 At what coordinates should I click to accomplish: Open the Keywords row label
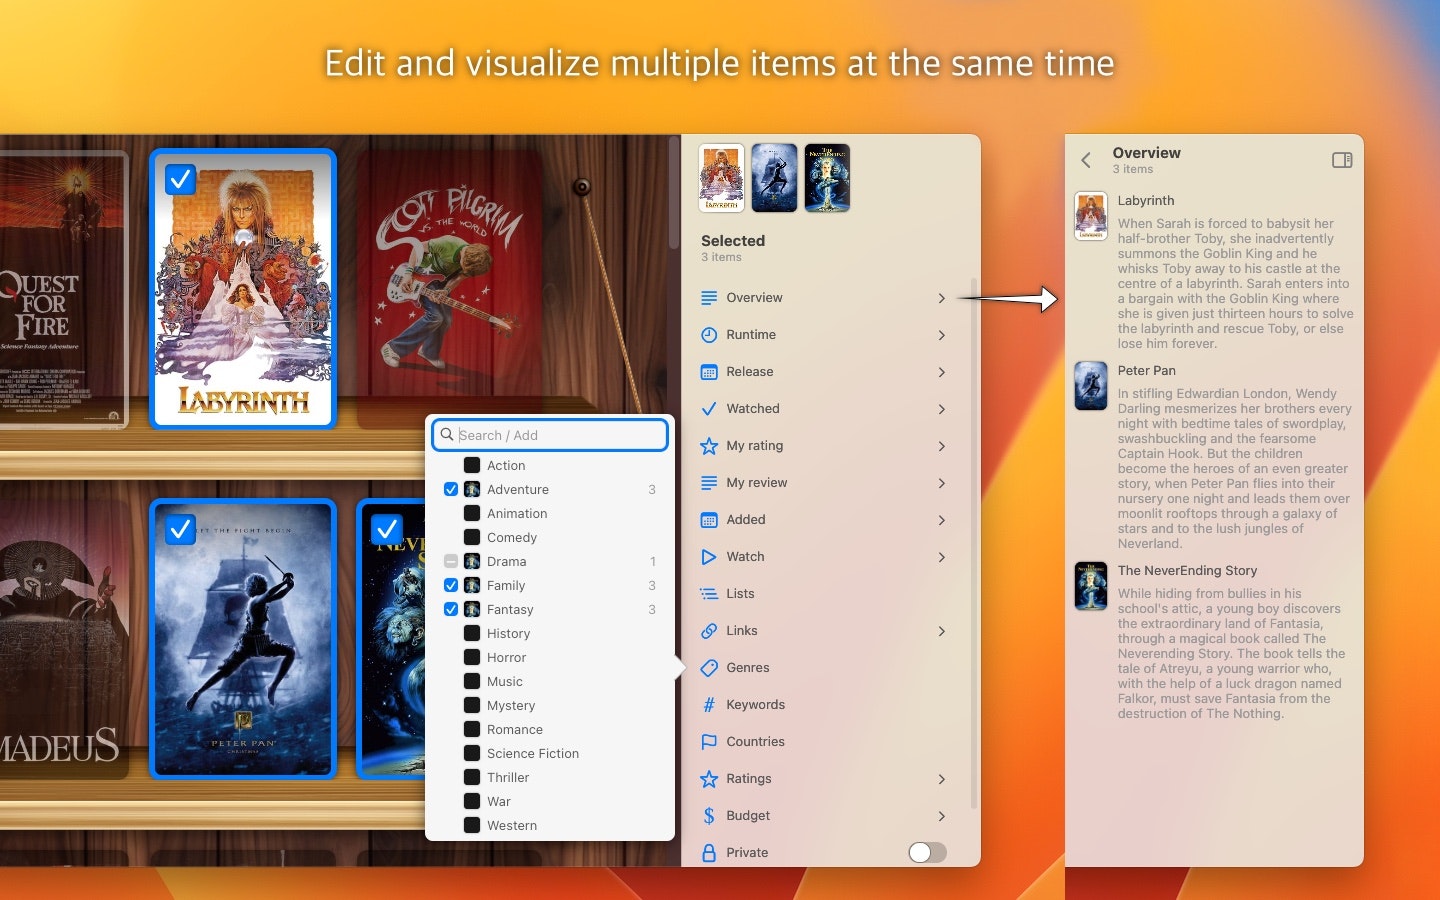point(756,705)
